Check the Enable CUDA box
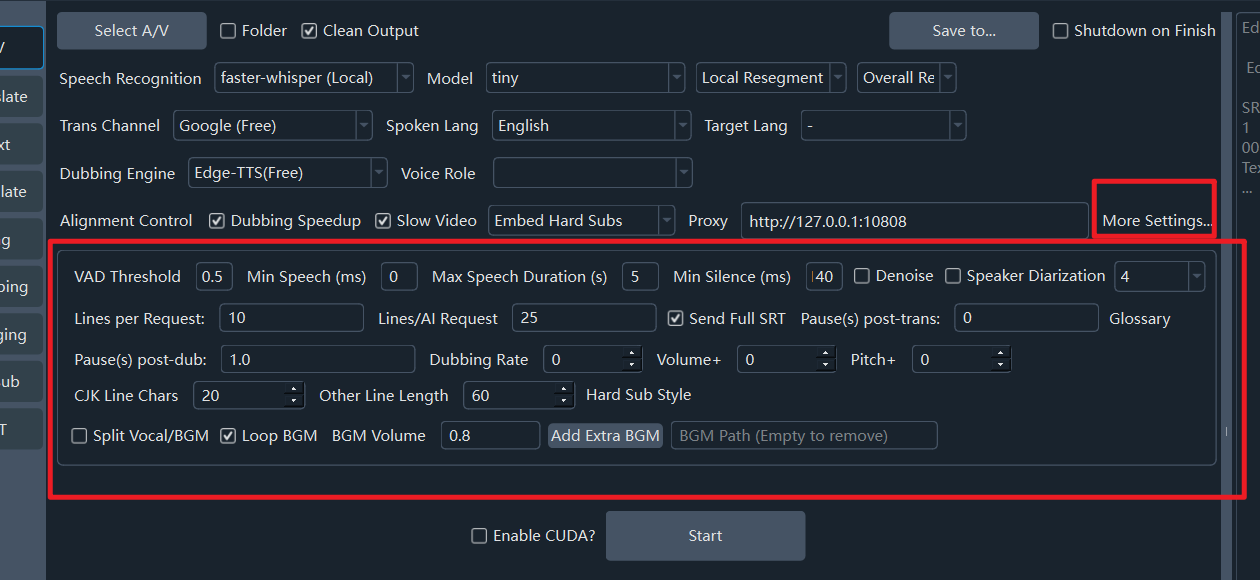 (x=480, y=536)
